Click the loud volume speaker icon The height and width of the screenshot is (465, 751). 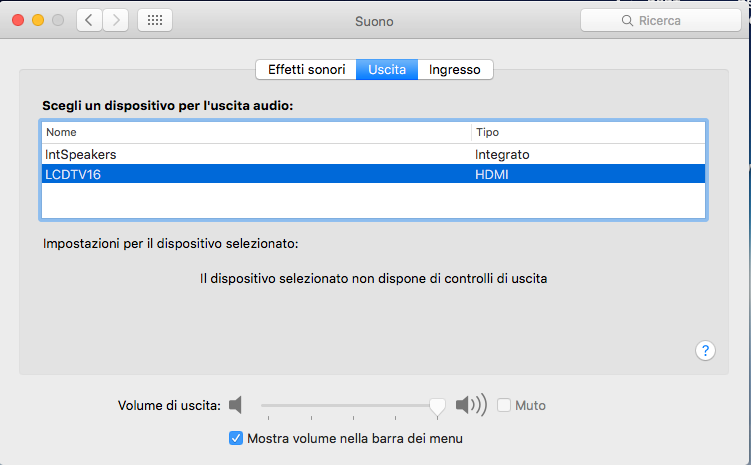coord(470,405)
